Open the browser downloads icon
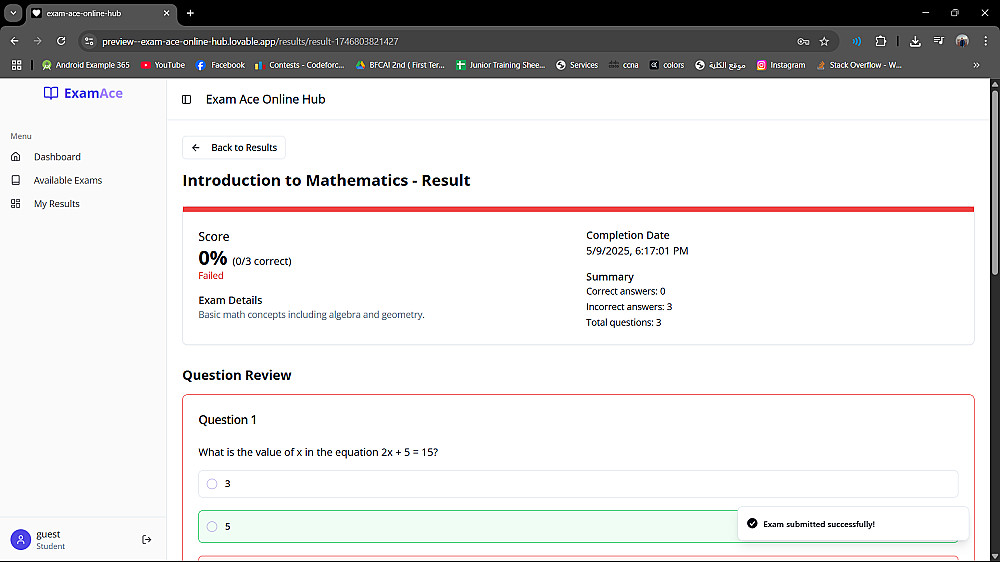Image resolution: width=1000 pixels, height=562 pixels. pos(915,41)
